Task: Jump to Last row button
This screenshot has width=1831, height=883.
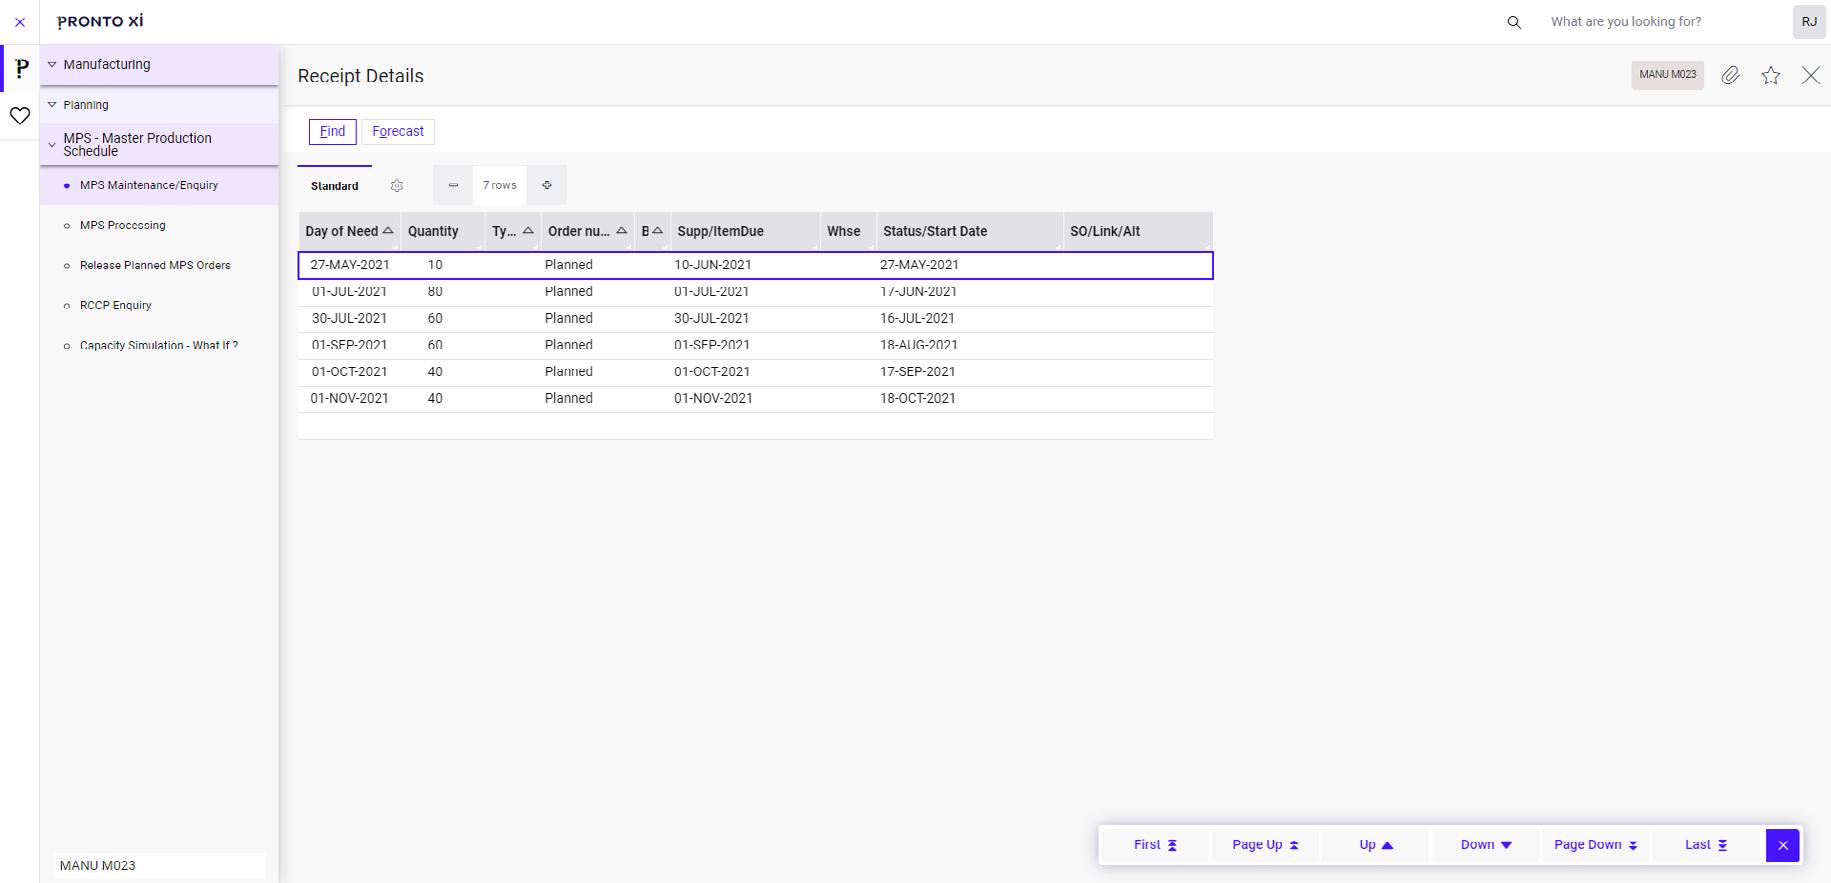Action: coord(1706,845)
